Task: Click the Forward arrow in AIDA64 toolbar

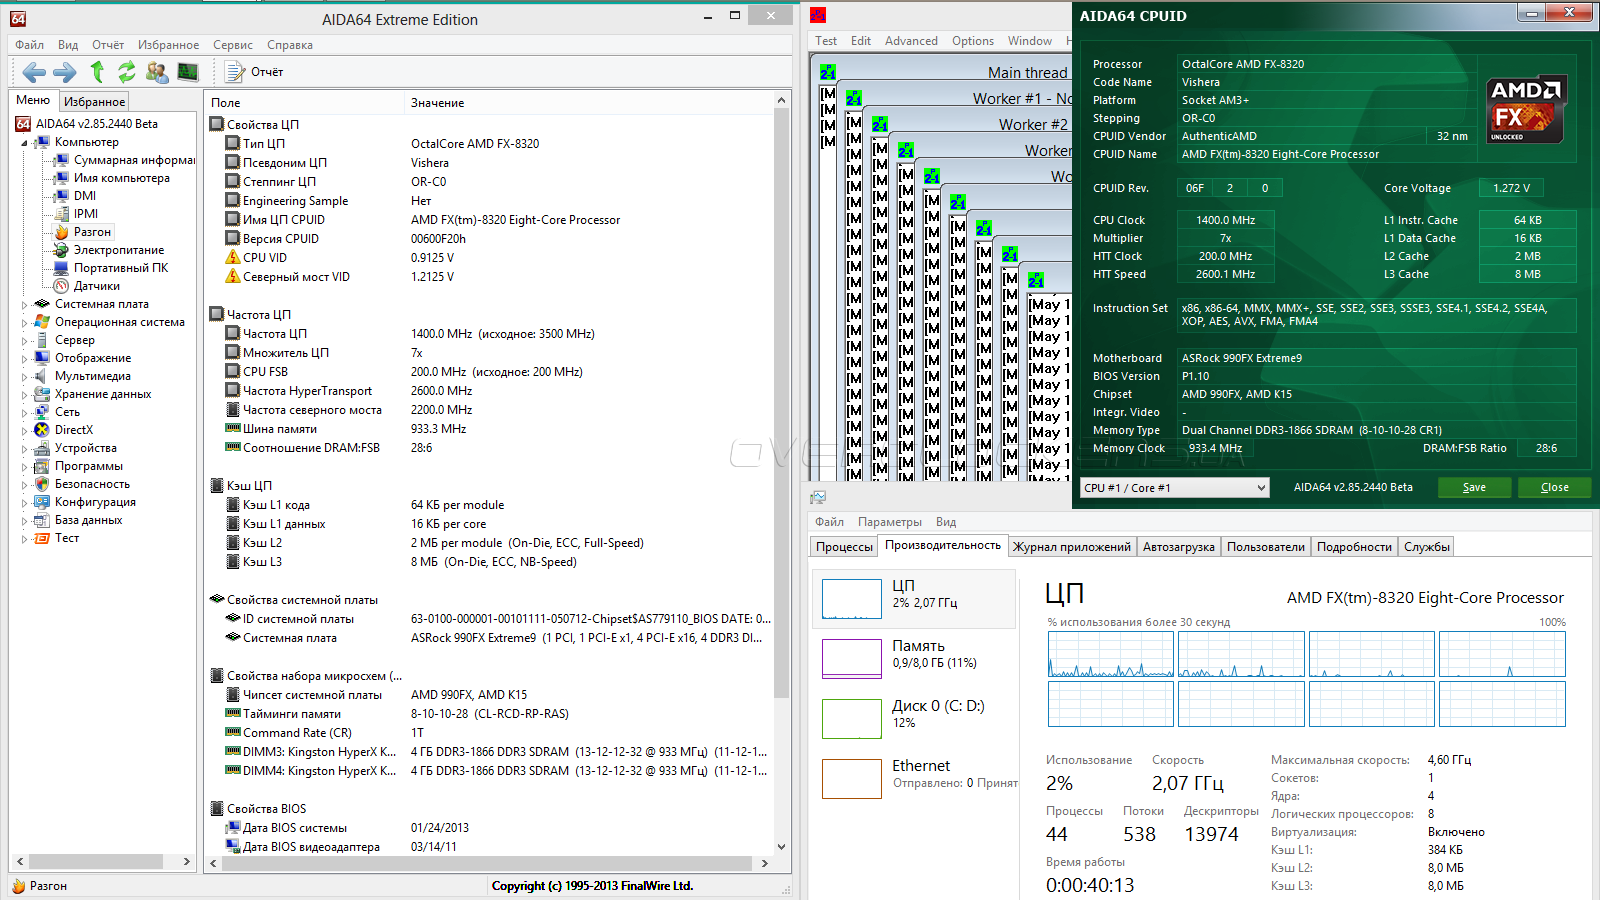Action: coord(65,72)
